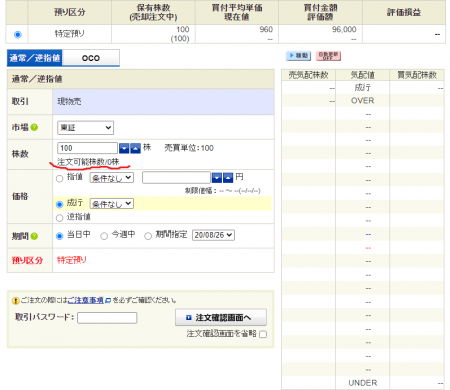The width and height of the screenshot is (450, 390).
Task: Open the 指値 condition dropdown
Action: click(x=112, y=178)
